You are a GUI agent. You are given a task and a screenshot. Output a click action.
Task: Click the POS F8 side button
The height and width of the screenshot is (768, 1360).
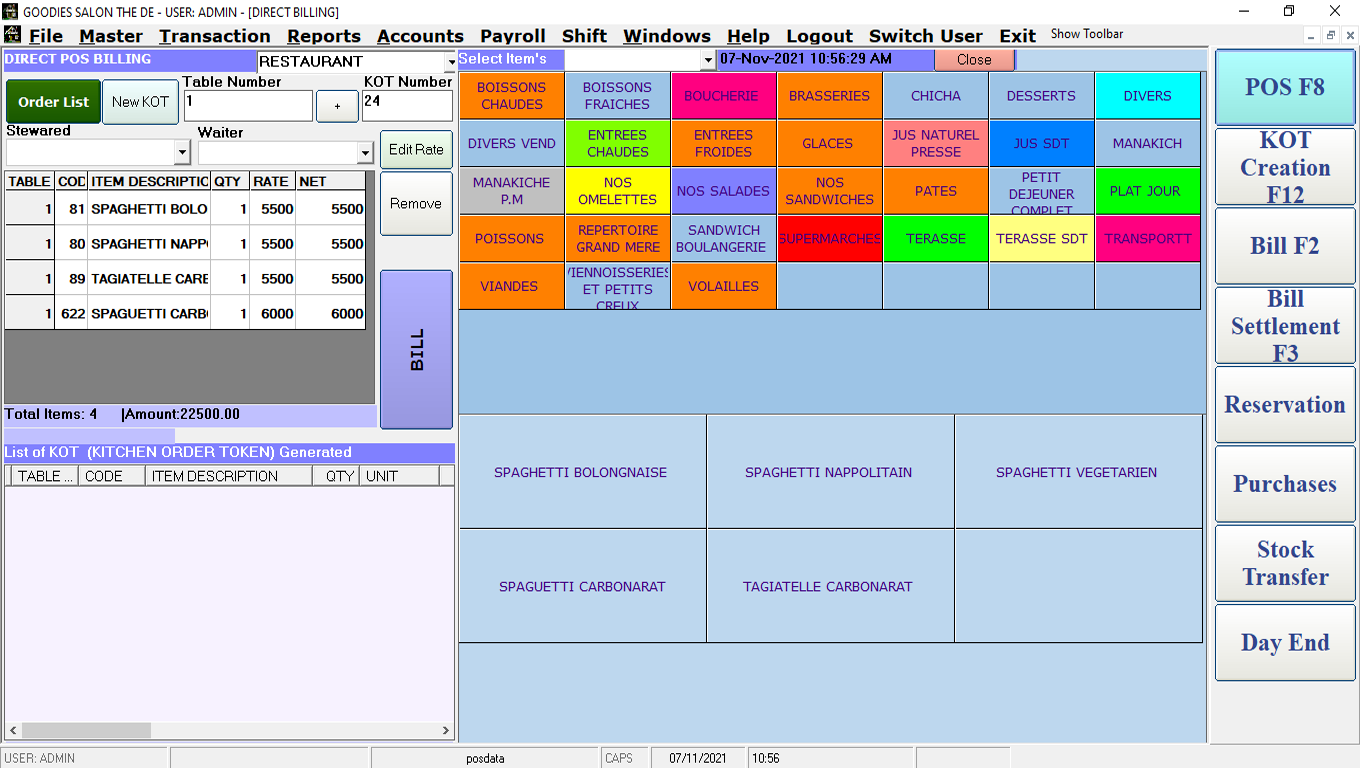point(1285,87)
